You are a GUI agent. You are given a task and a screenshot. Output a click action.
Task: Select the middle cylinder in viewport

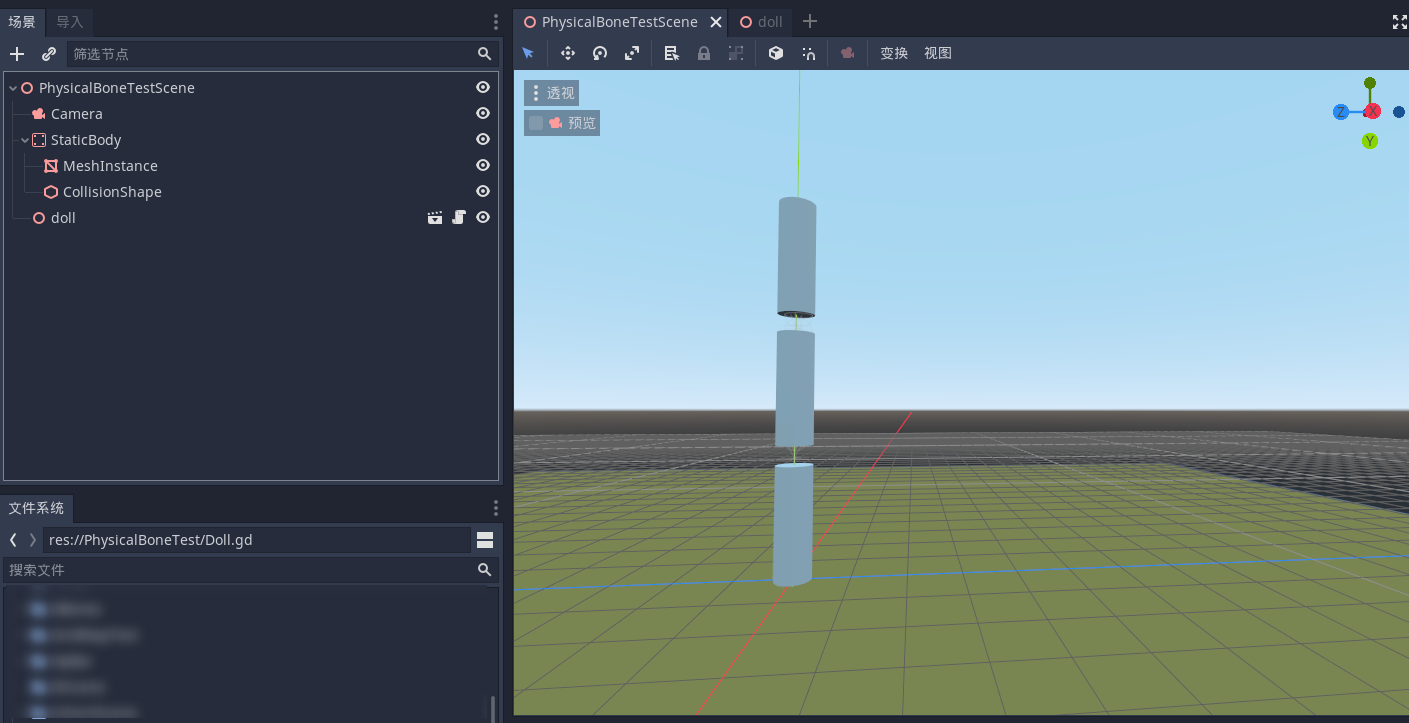pyautogui.click(x=795, y=388)
